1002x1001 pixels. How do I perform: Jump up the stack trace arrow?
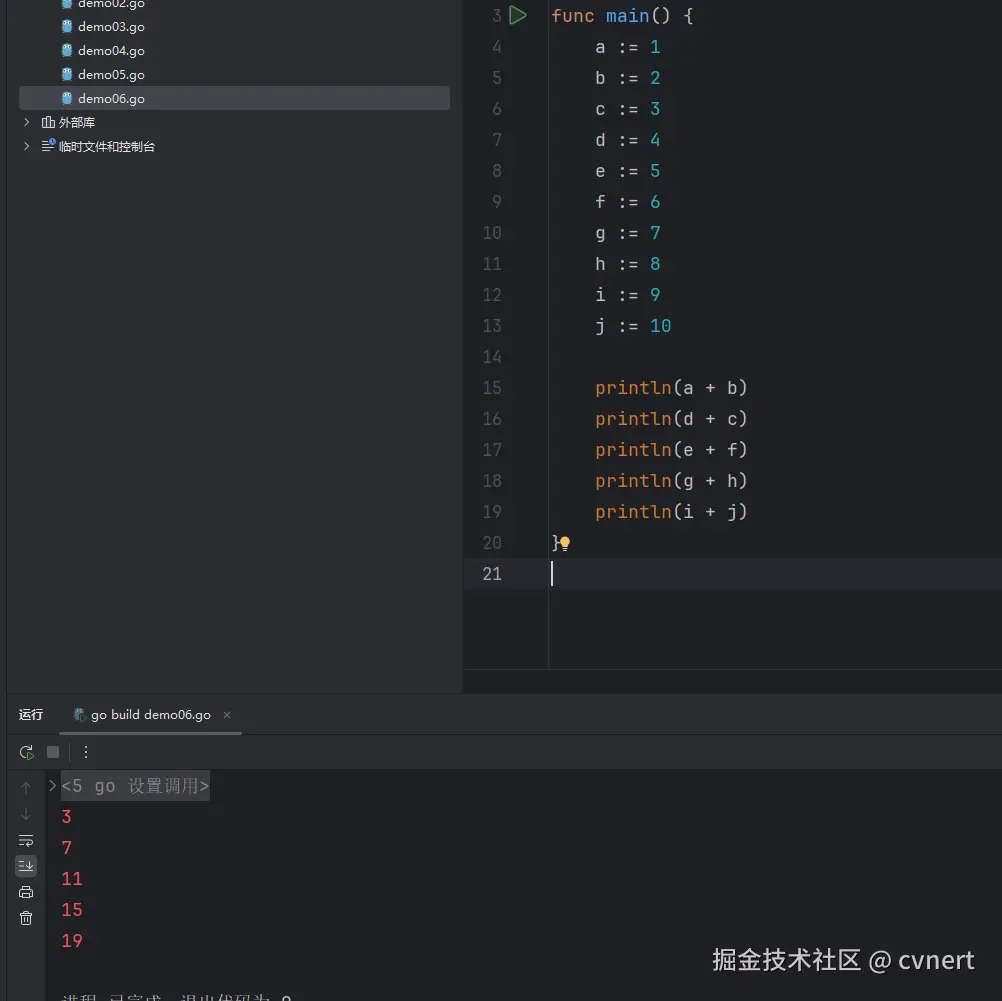(26, 788)
